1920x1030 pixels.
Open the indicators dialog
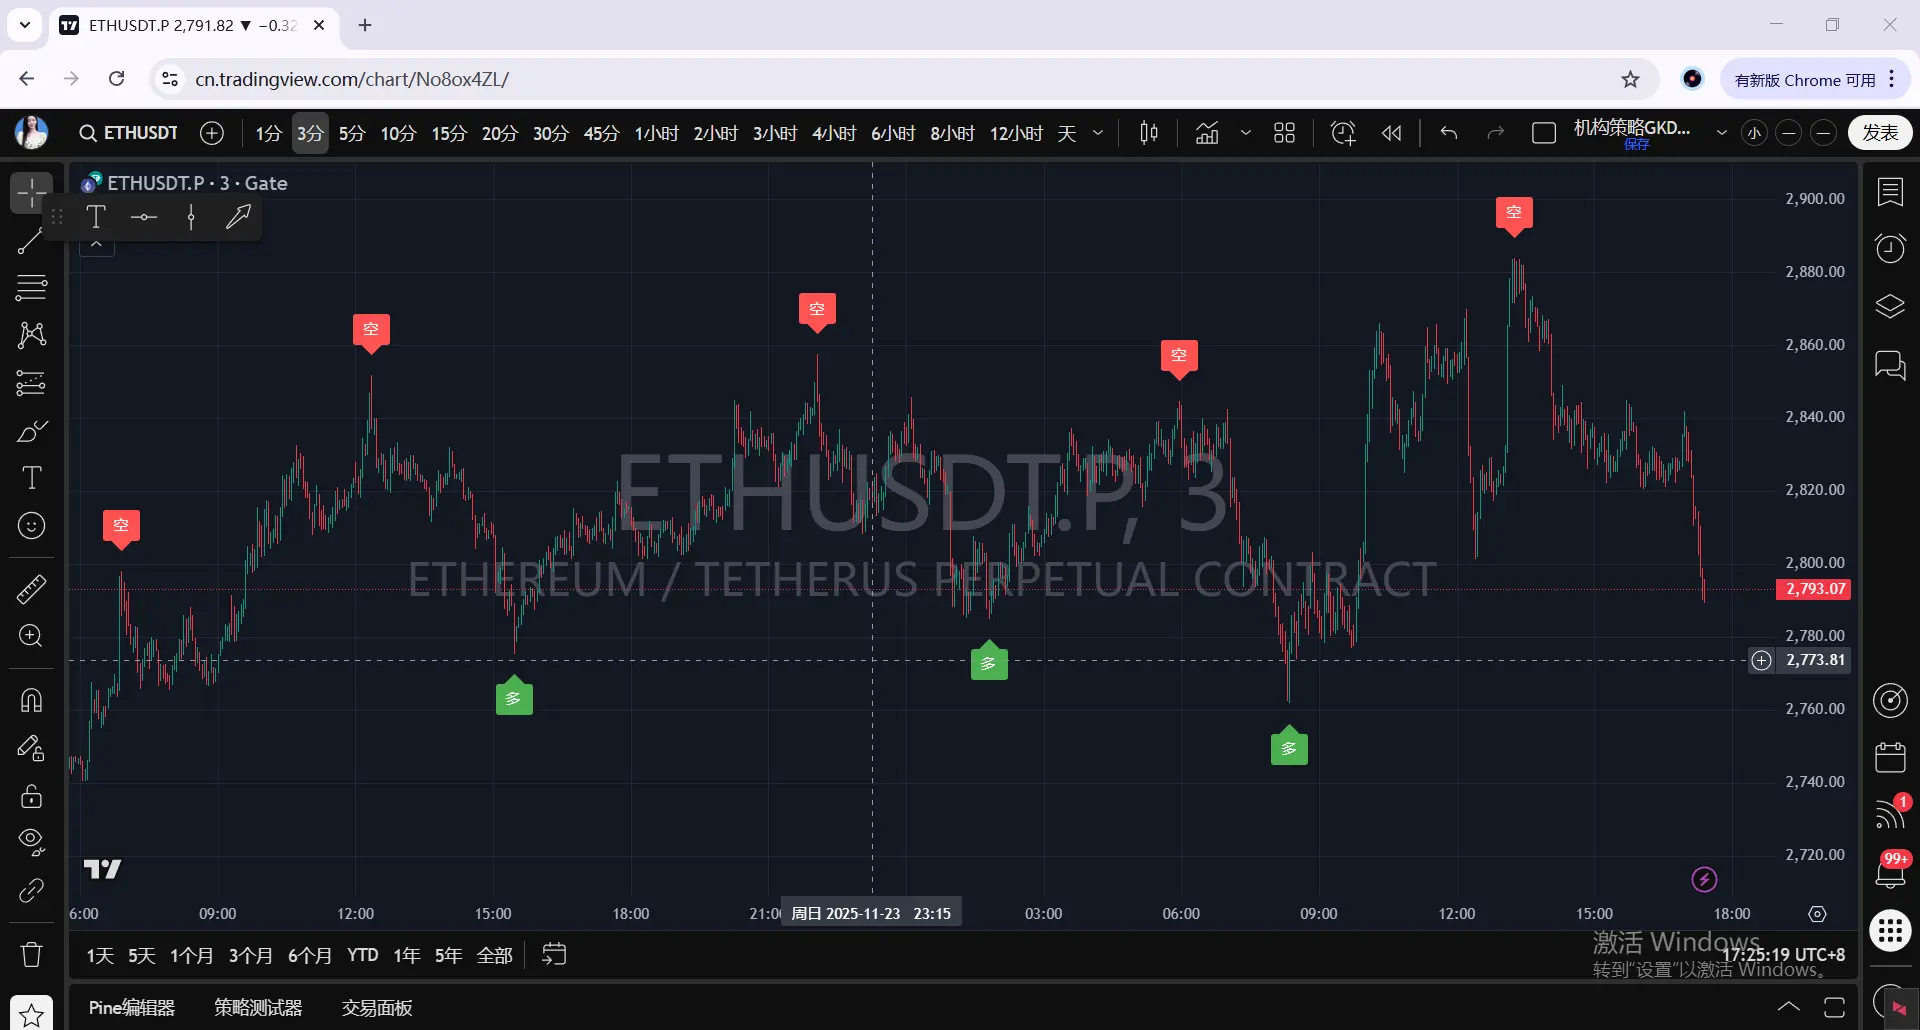[x=1207, y=133]
